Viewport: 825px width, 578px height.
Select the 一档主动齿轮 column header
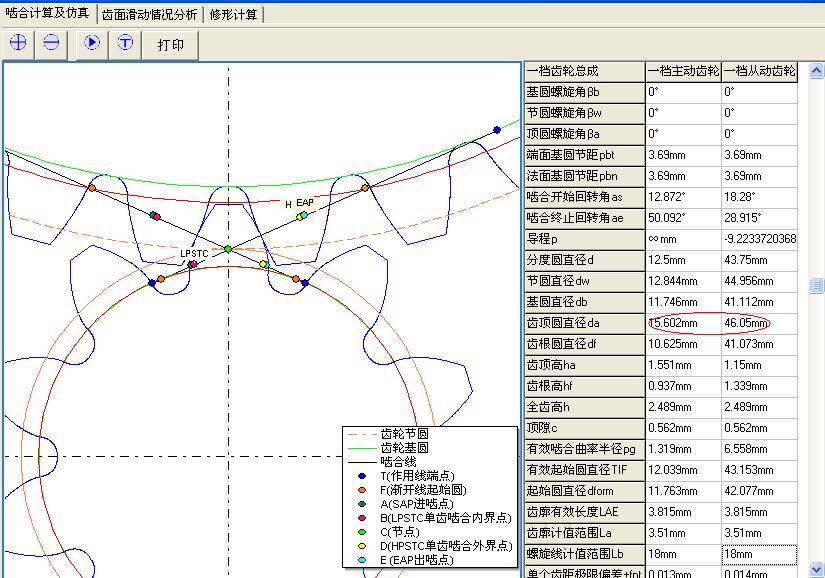click(x=683, y=71)
